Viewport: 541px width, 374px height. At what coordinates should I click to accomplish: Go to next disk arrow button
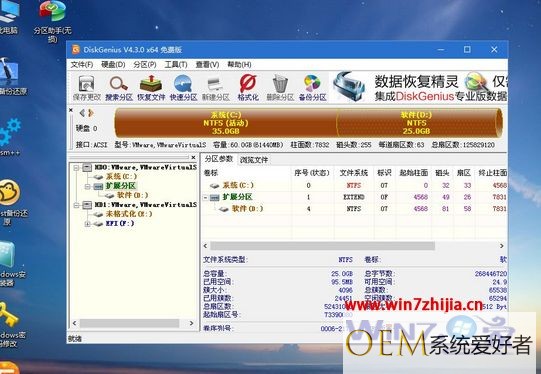(91, 113)
